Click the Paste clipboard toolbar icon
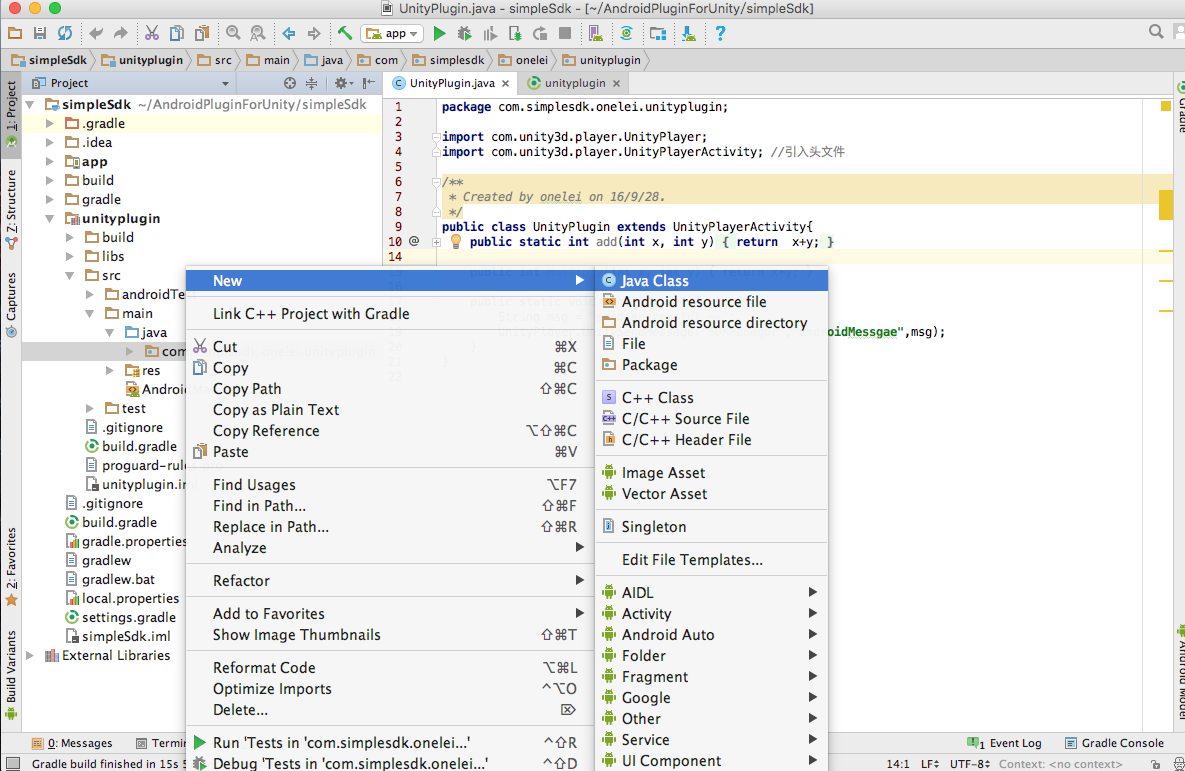Viewport: 1185px width, 771px height. point(202,33)
